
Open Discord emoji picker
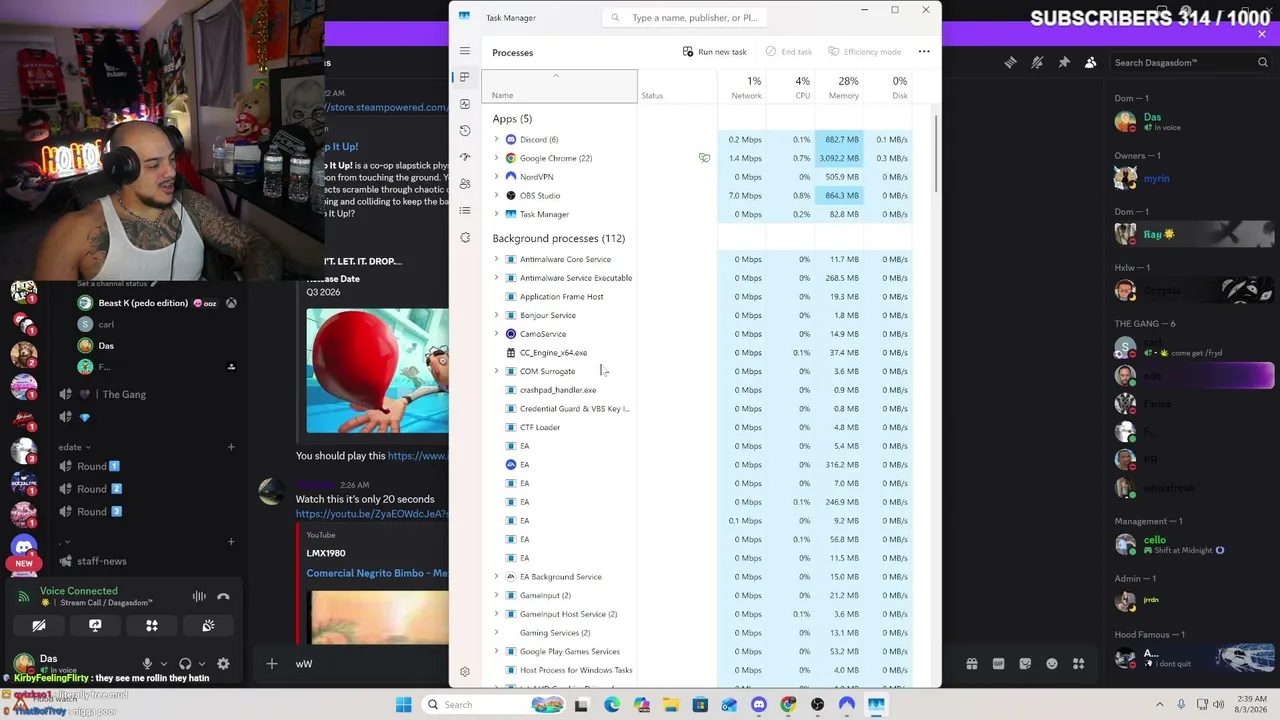coord(1052,664)
